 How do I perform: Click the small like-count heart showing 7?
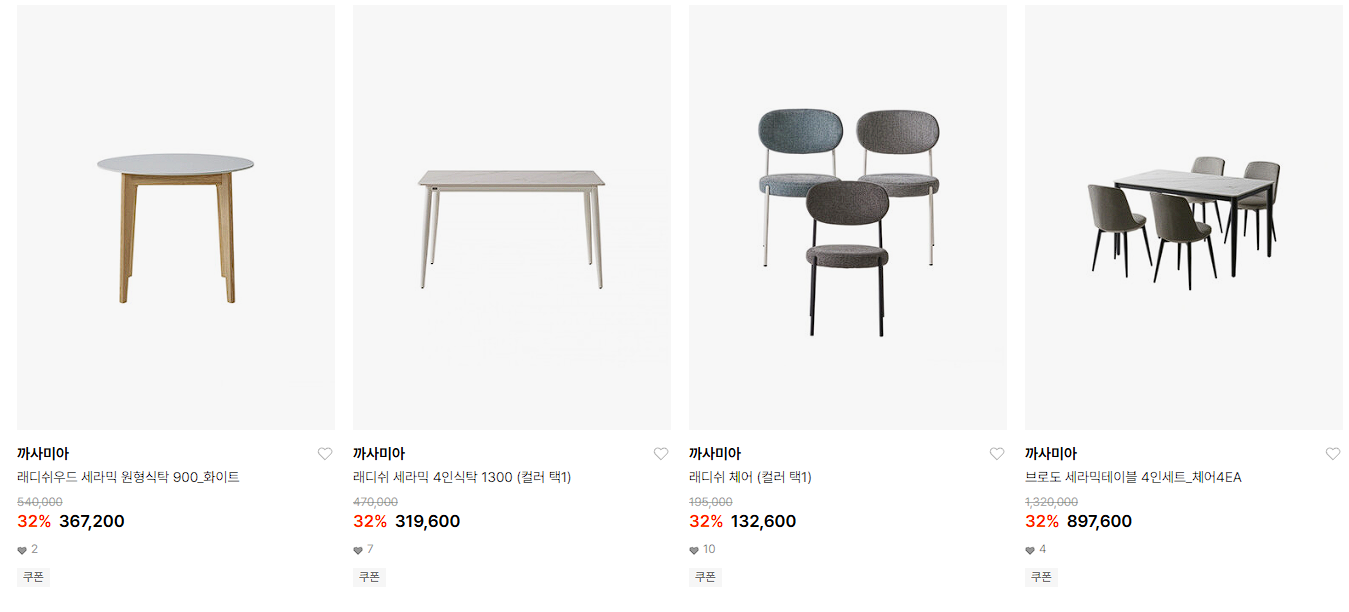coord(358,550)
